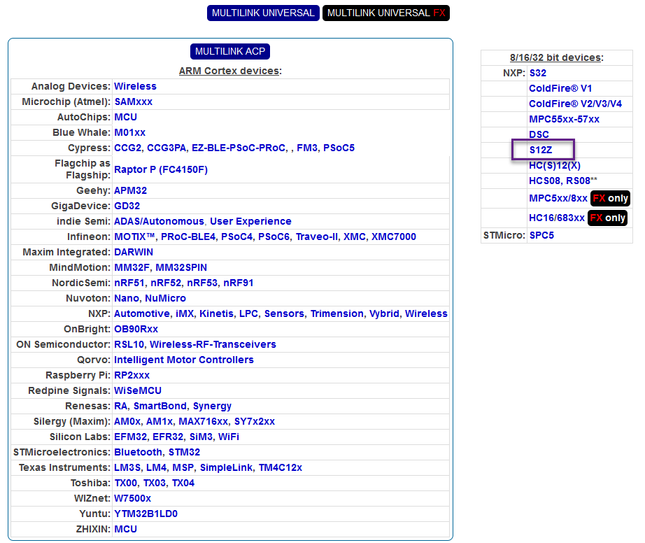Open MindMotion MM32SPIN link
The image size is (645, 543).
(x=181, y=268)
